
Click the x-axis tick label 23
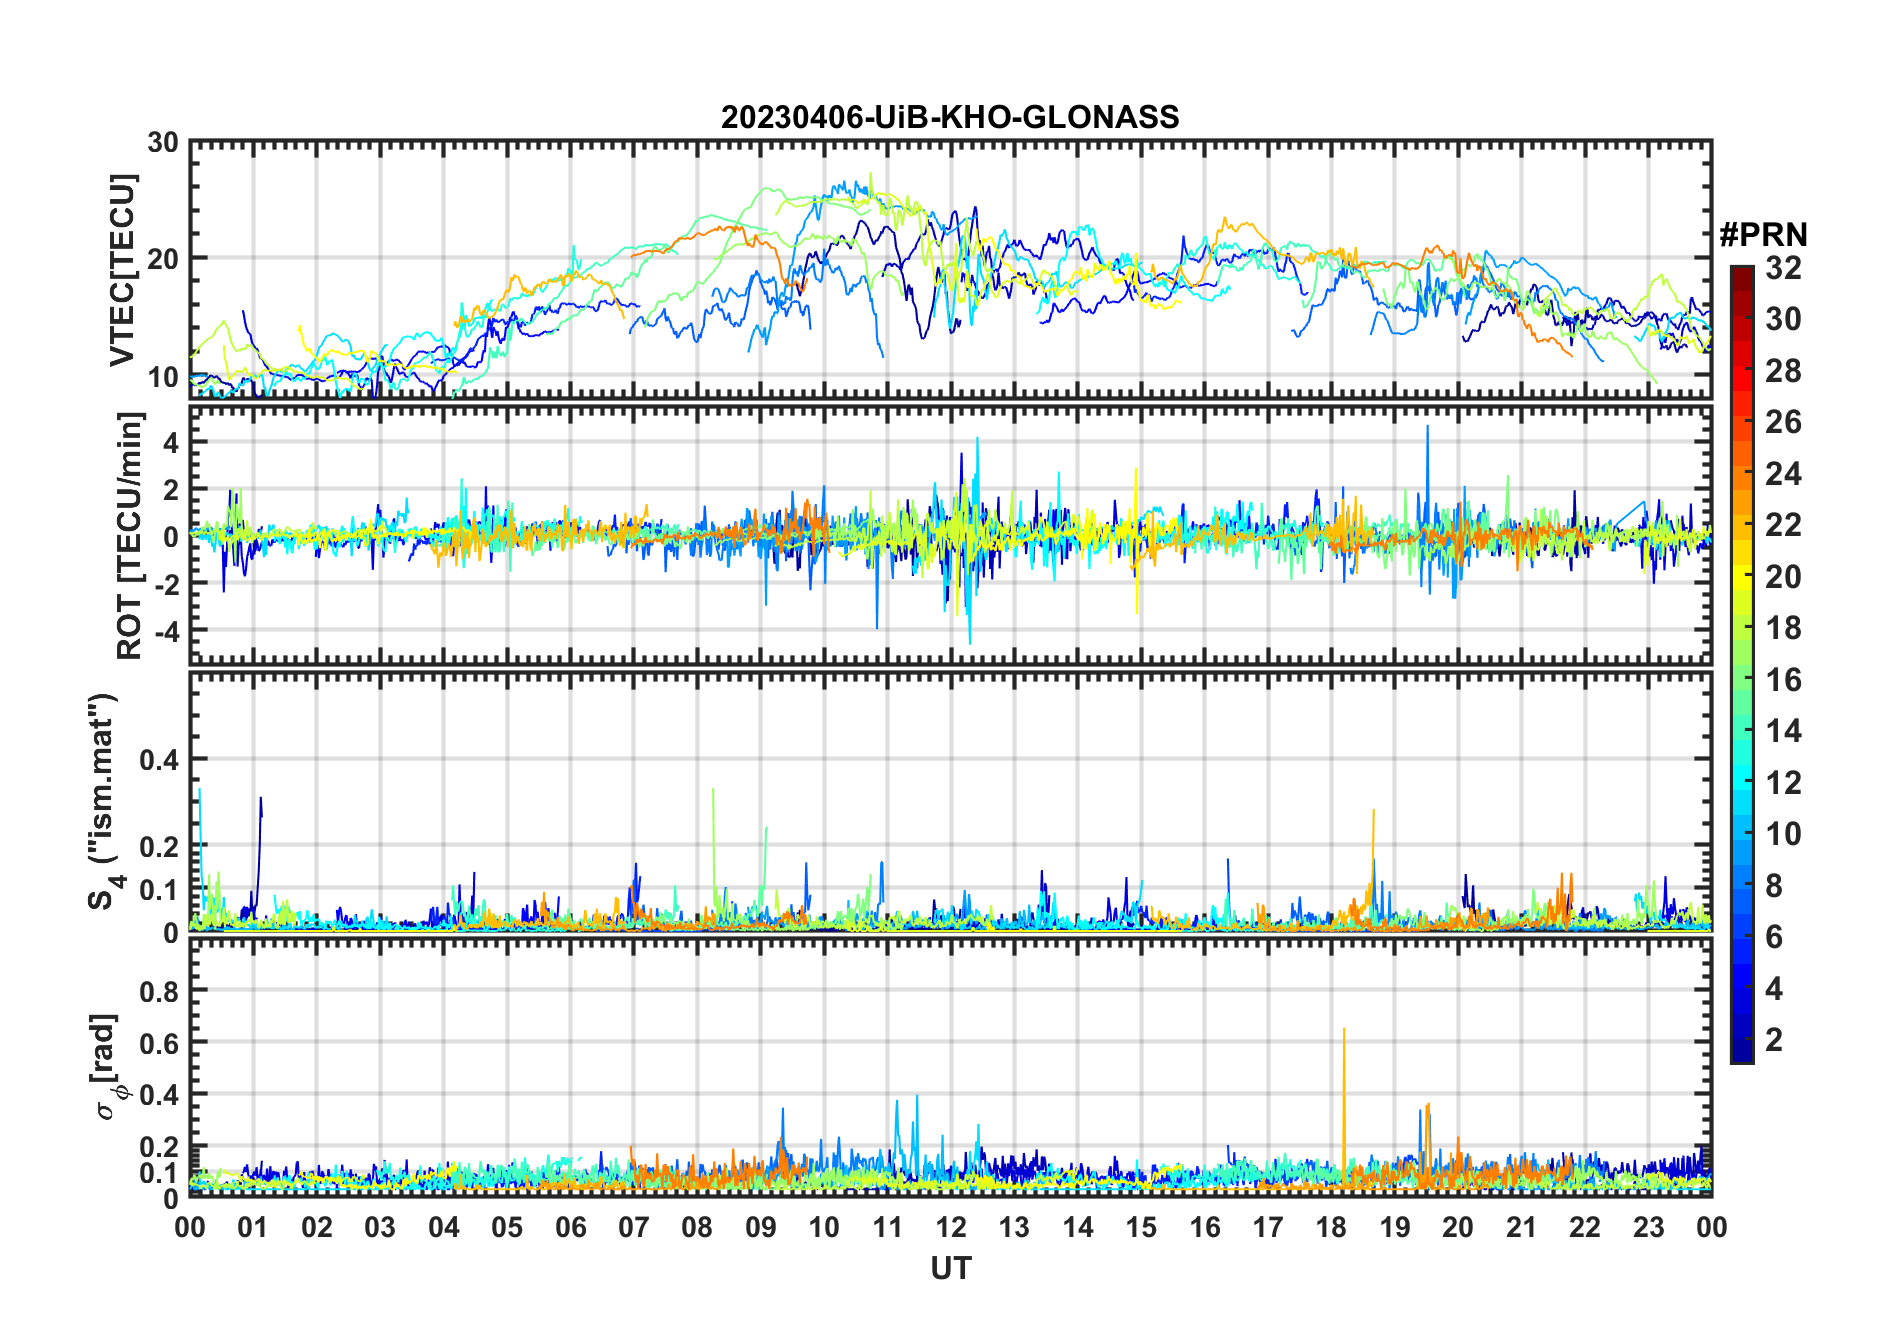pos(1648,1227)
